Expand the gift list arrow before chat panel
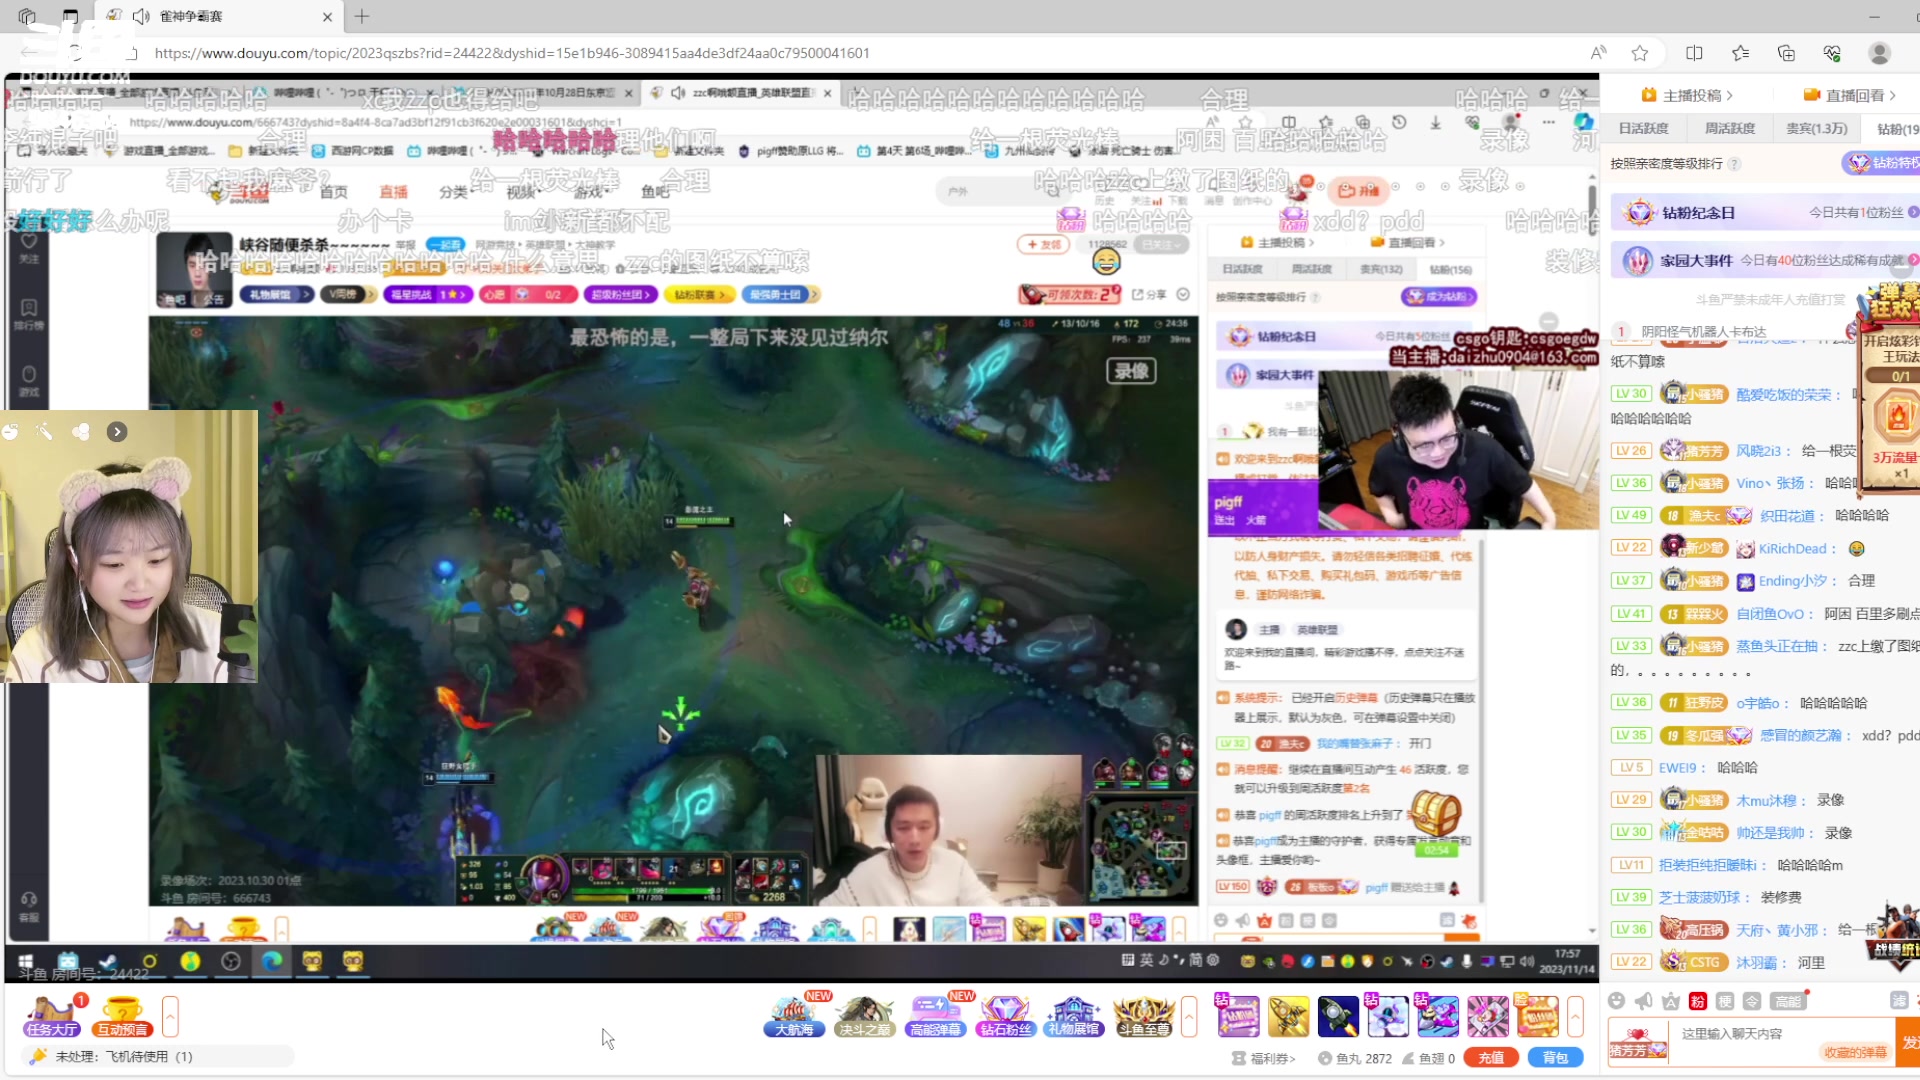Viewport: 1920px width, 1080px height. [x=1575, y=1016]
